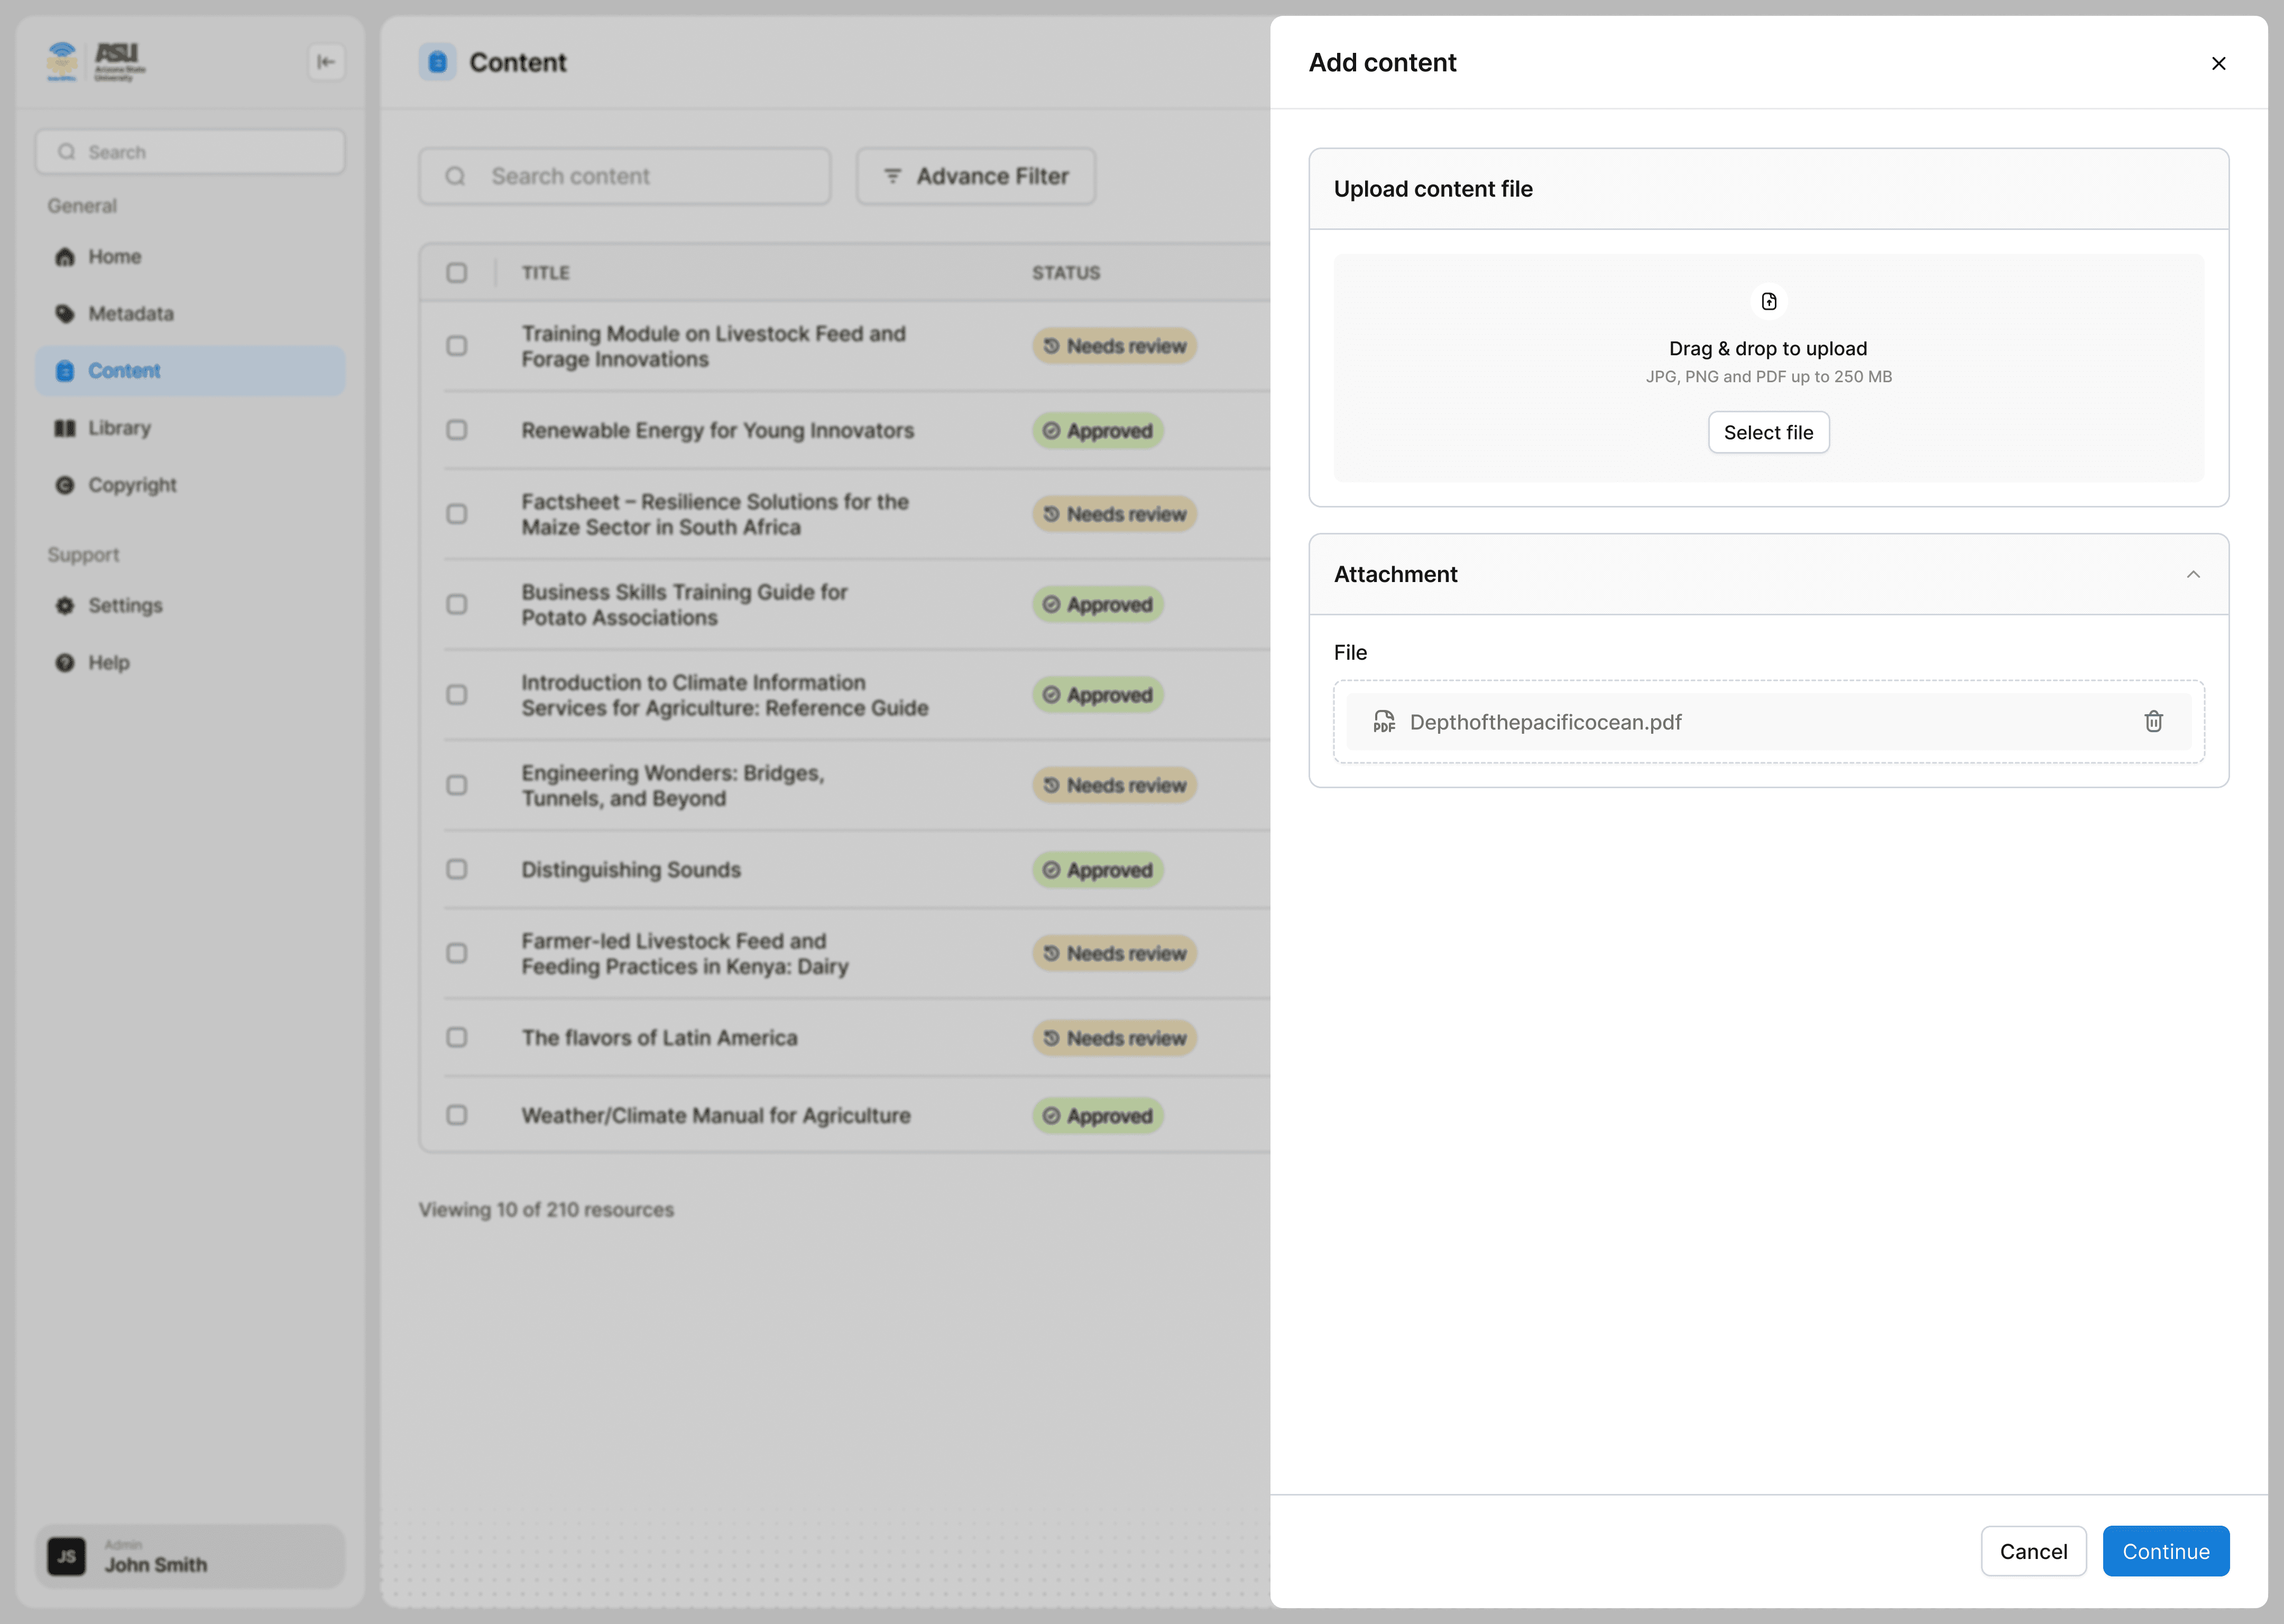Open the Metadata sidebar item
The height and width of the screenshot is (1624, 2284).
130,314
